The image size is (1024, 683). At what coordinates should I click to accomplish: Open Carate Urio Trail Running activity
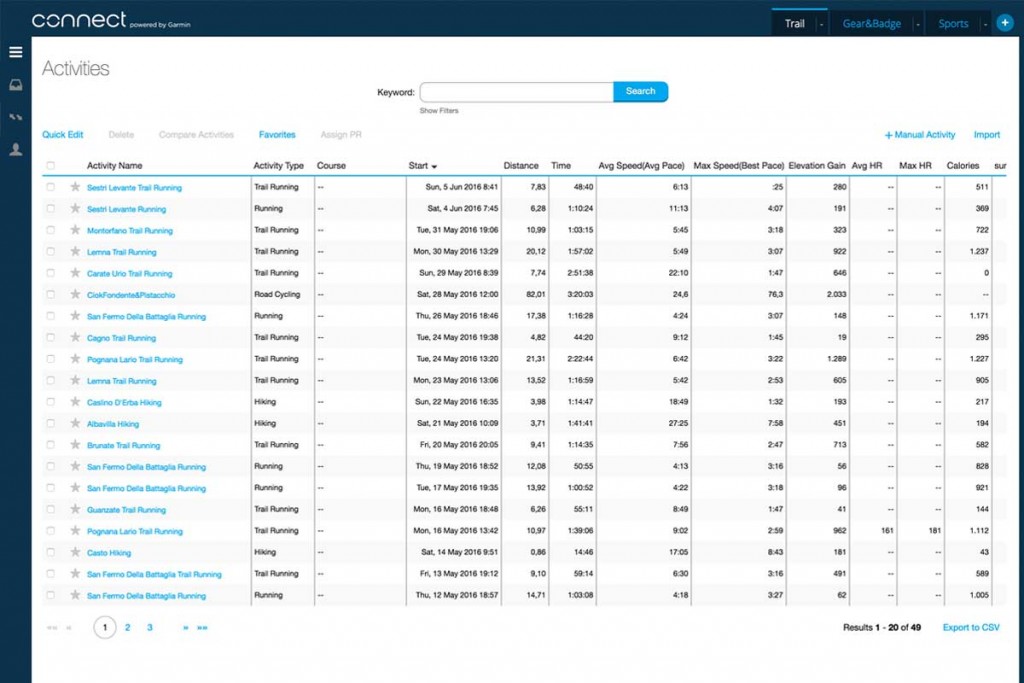129,274
